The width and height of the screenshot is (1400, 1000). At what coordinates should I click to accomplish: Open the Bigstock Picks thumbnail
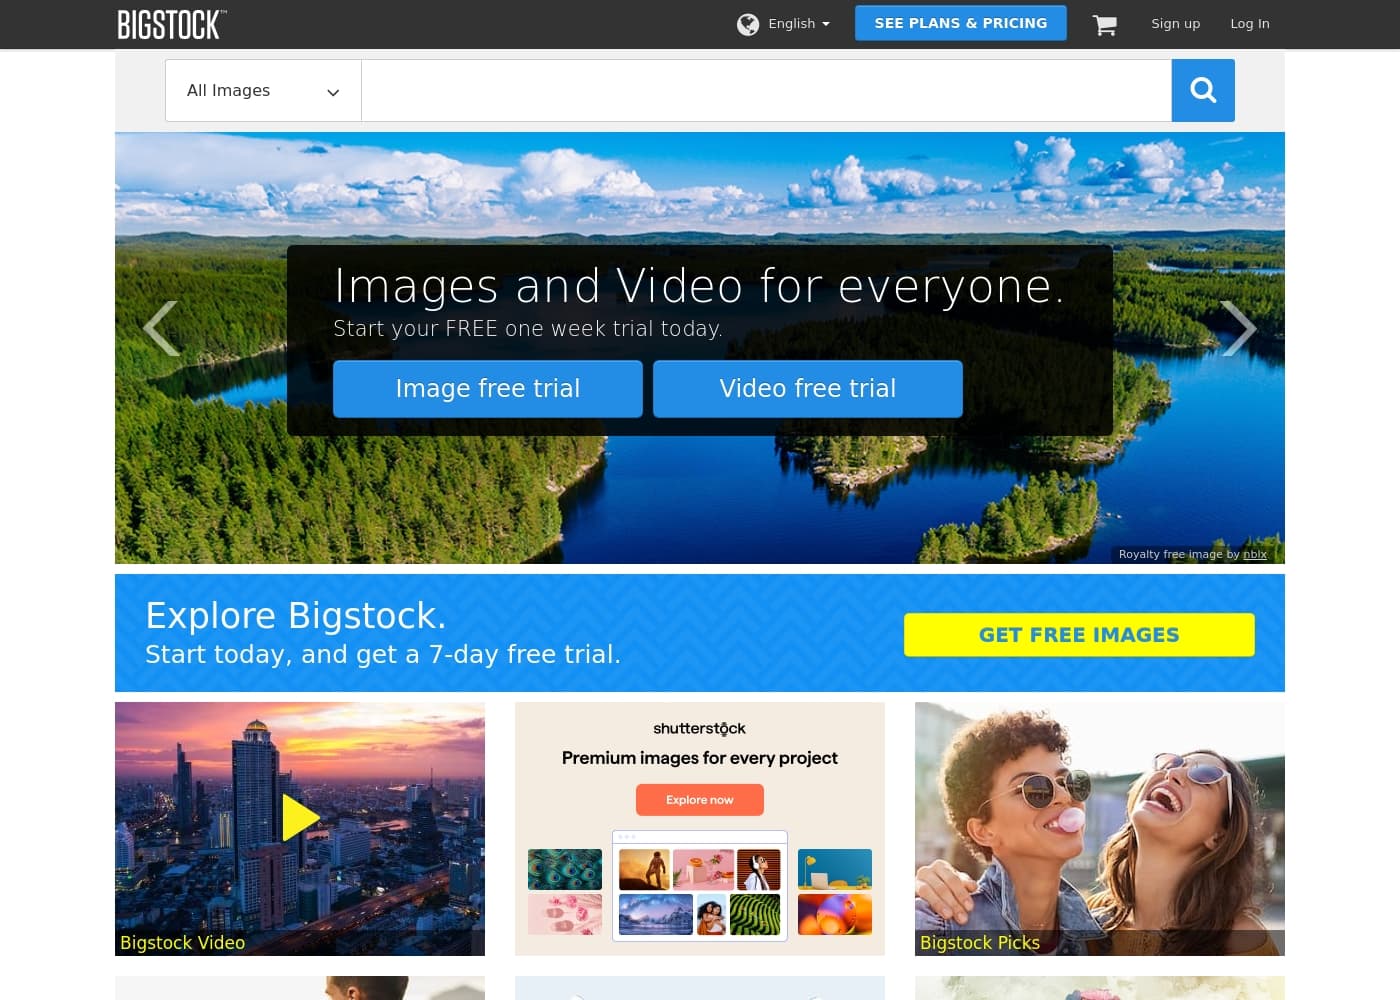coord(1099,828)
